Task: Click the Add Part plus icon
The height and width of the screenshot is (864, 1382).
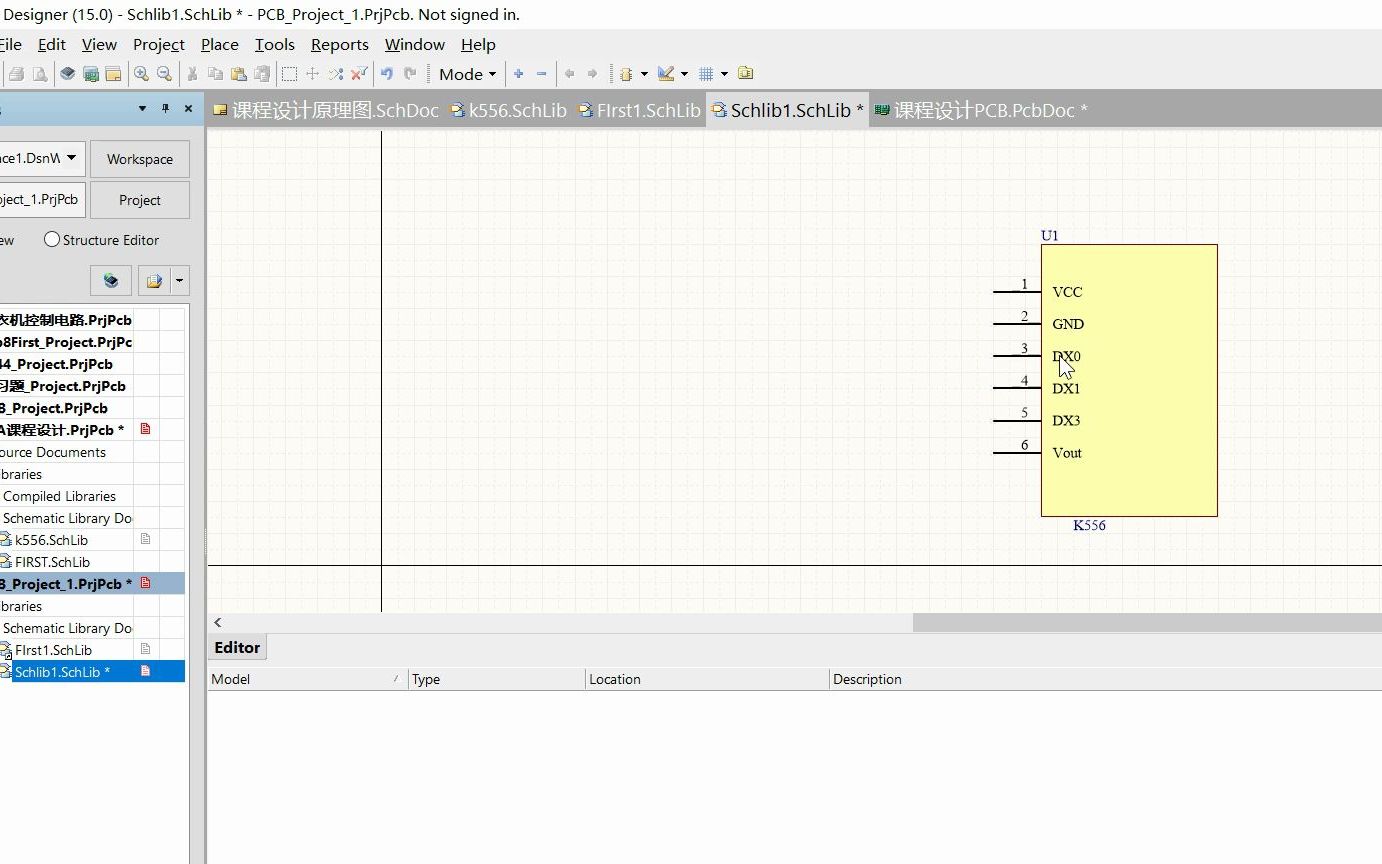Action: (518, 73)
